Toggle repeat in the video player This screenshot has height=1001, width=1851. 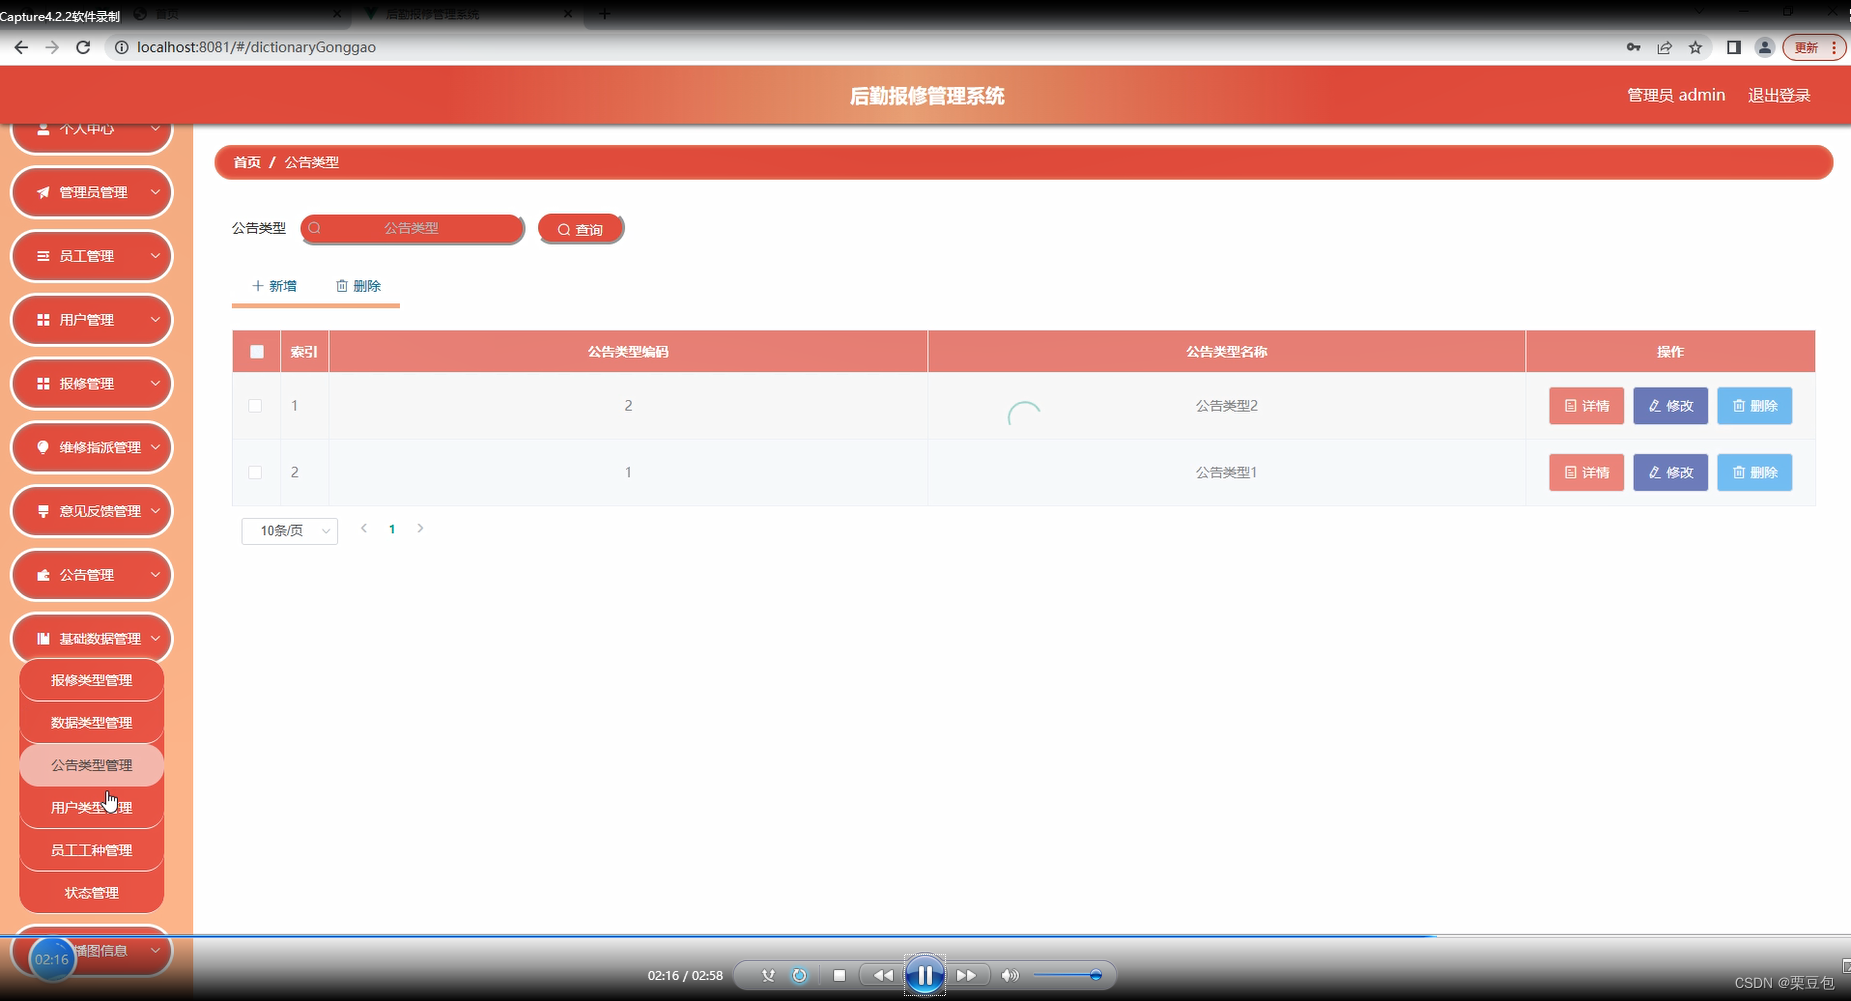pos(799,975)
